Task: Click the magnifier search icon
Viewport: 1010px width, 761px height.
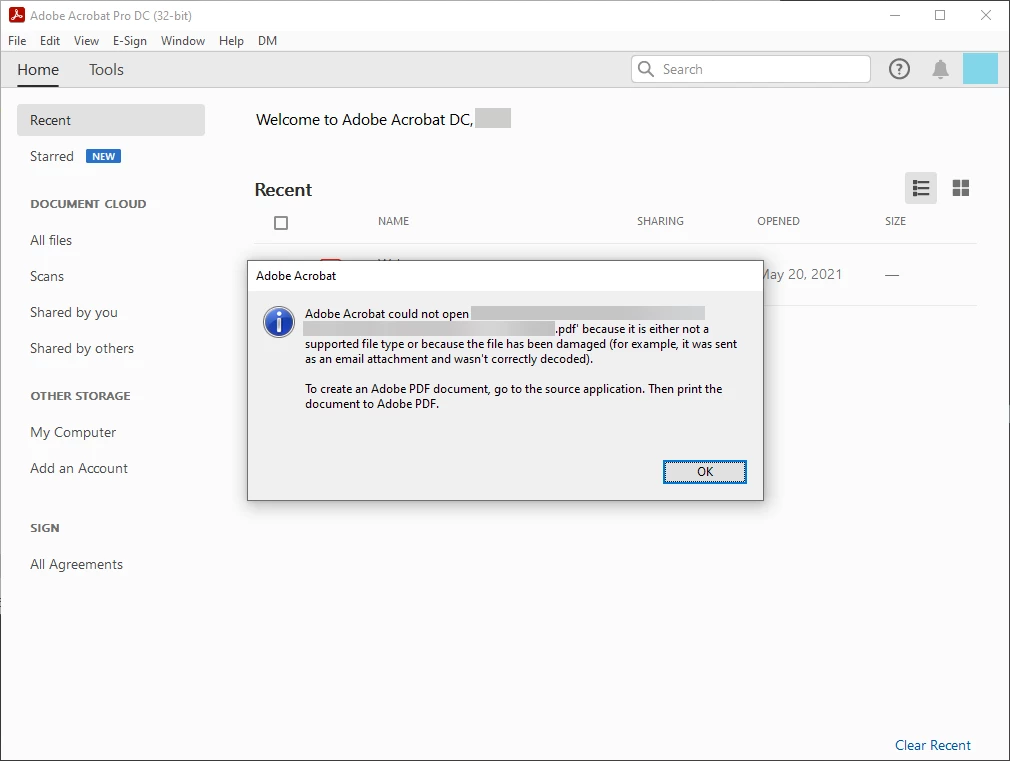Action: point(645,68)
